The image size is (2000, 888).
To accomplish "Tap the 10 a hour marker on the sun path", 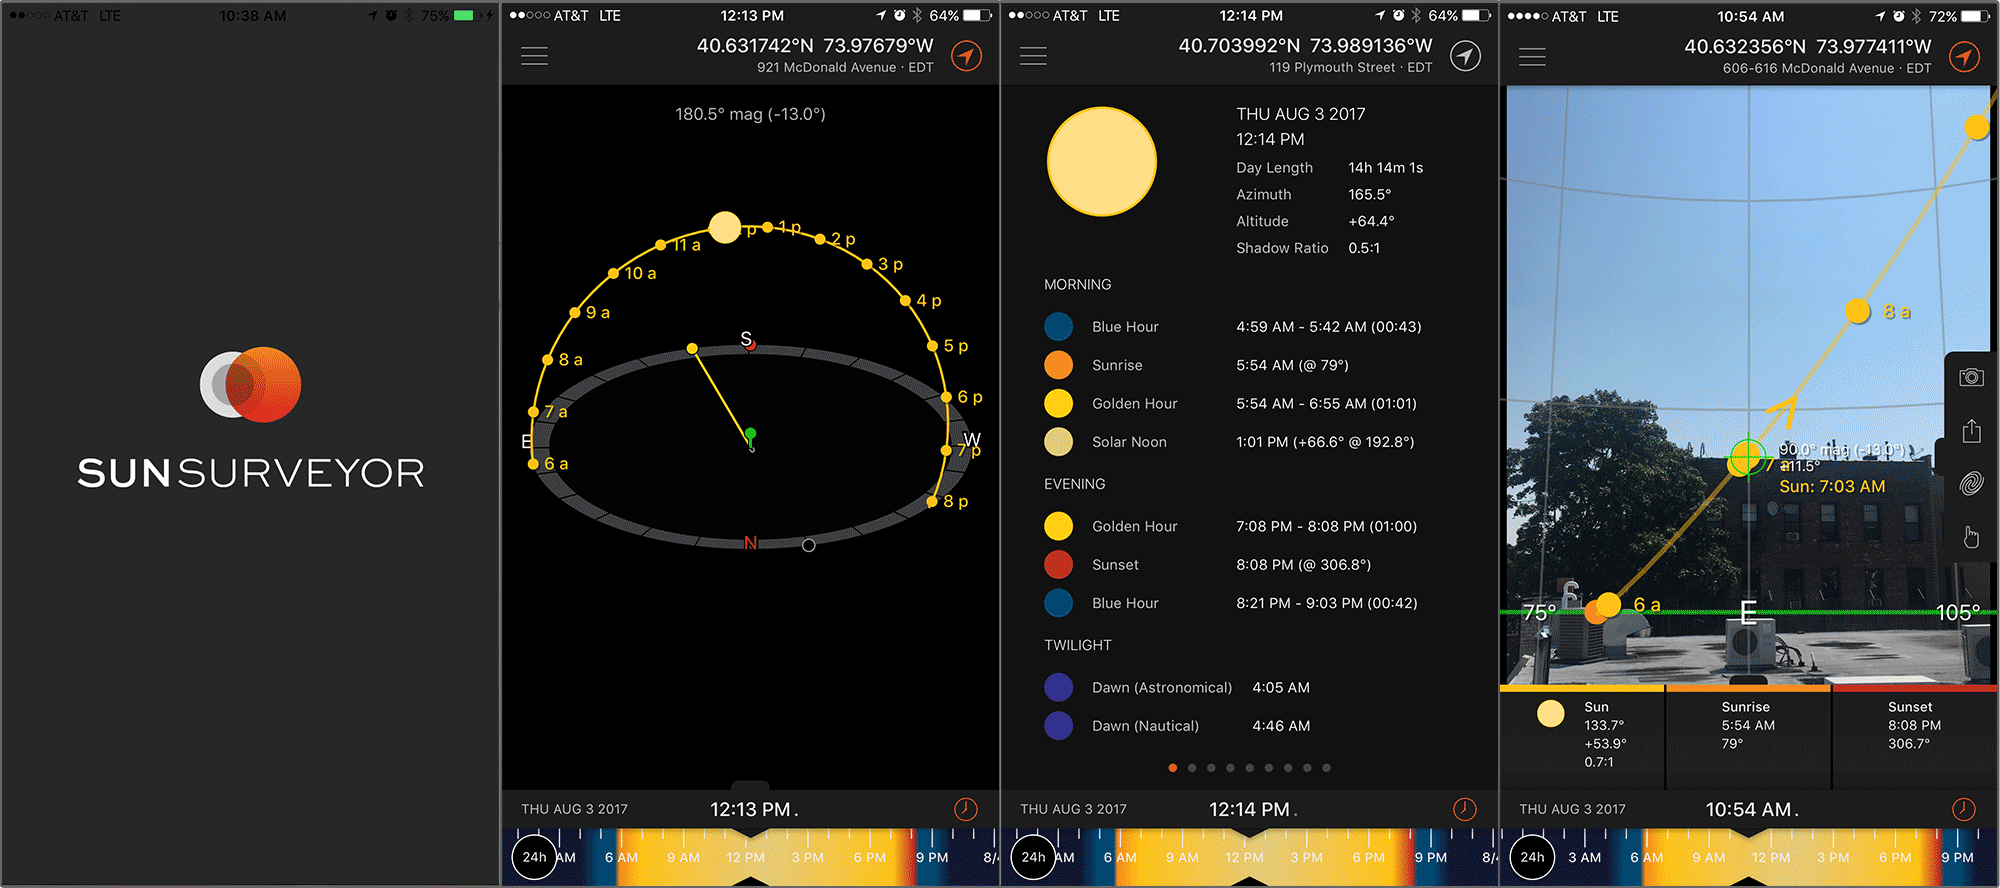I will point(613,273).
